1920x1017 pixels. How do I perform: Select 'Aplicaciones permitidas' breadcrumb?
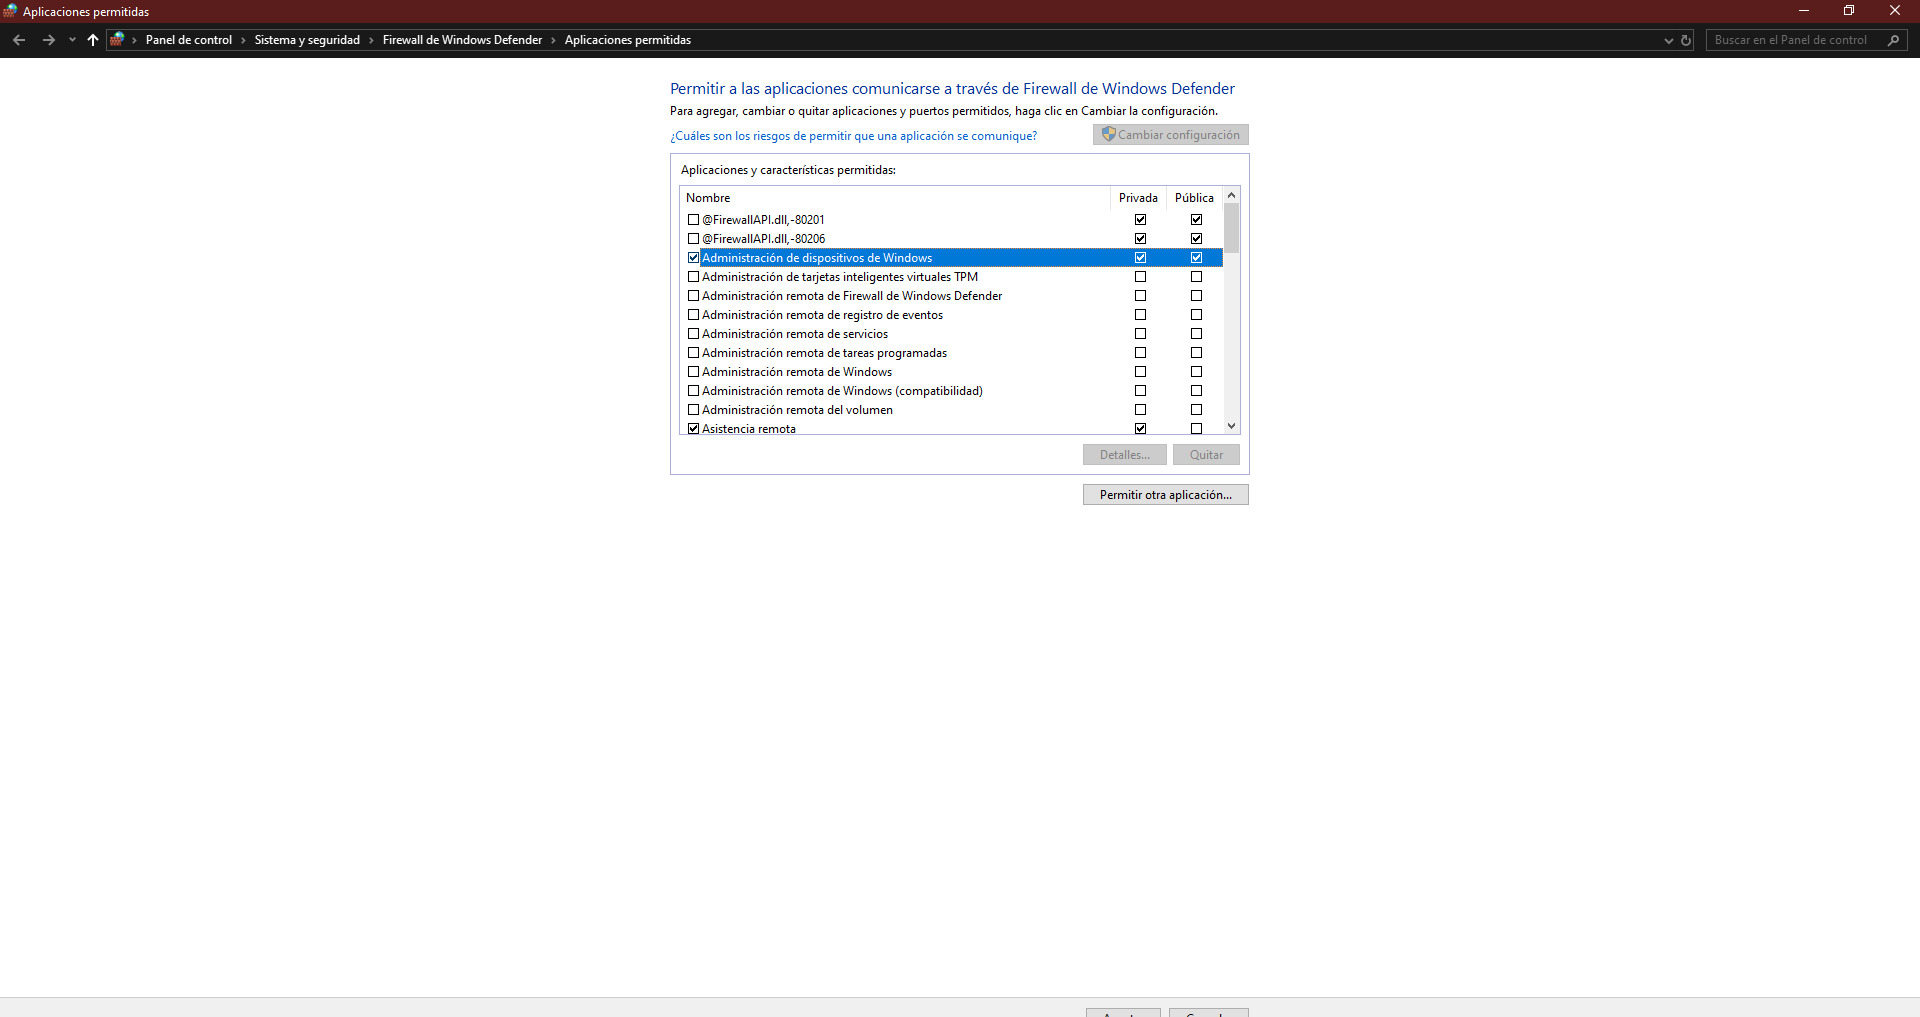click(x=628, y=40)
